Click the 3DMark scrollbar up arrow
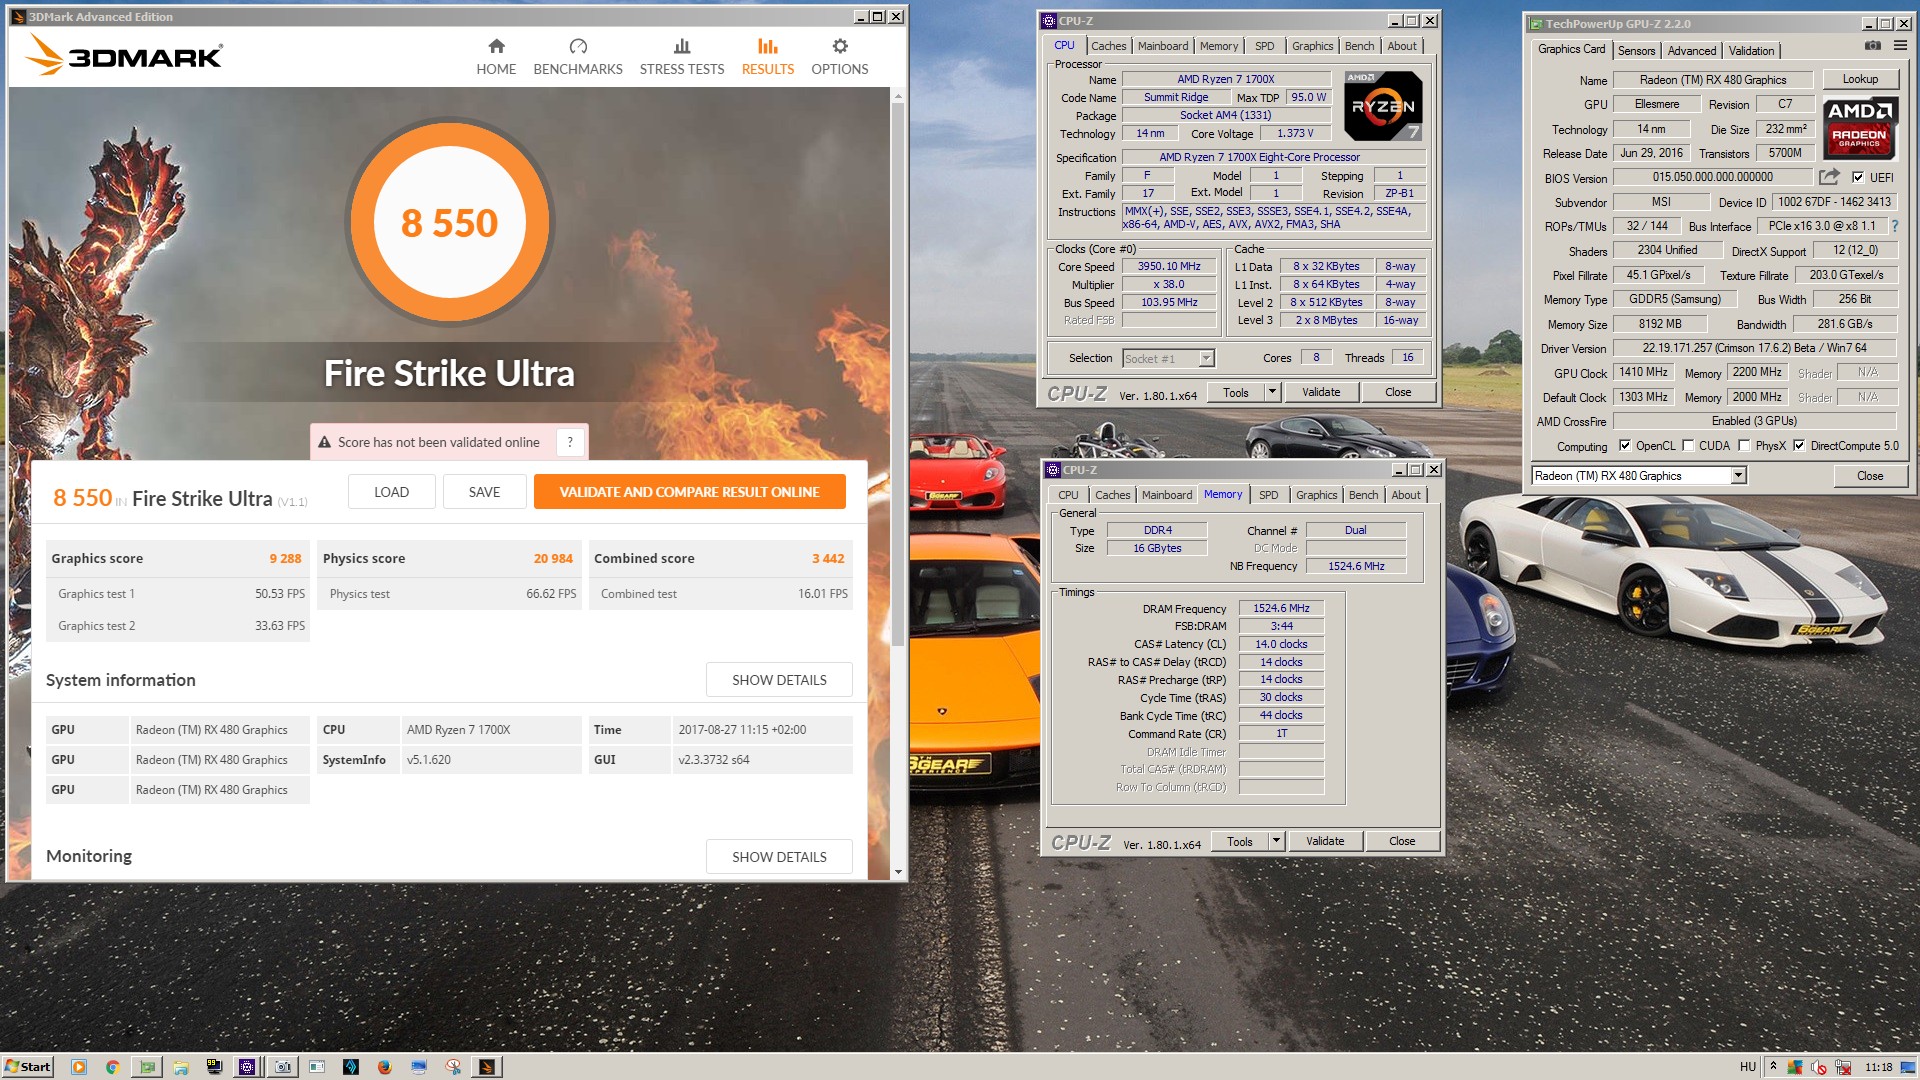This screenshot has width=1920, height=1080. [898, 96]
